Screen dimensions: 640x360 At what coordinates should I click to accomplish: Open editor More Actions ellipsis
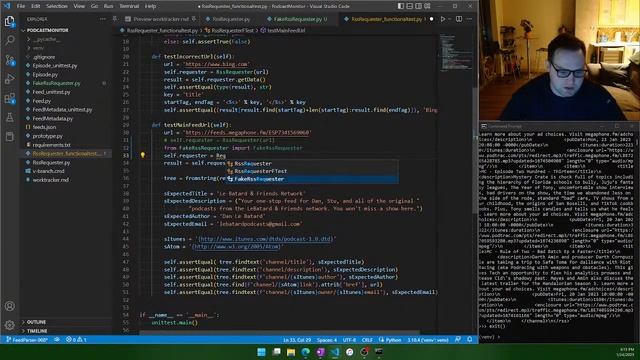469,19
